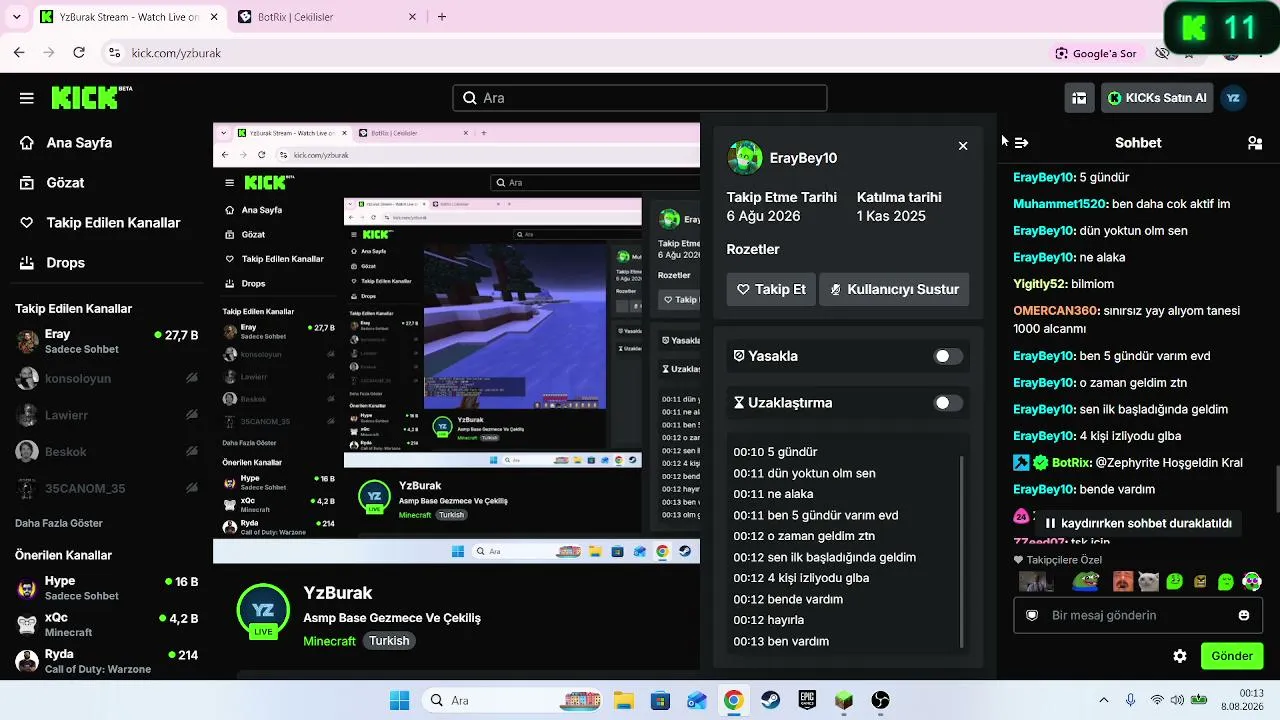This screenshot has height=720, width=1280.
Task: Open the xQc recommended channel
Action: [x=106, y=625]
